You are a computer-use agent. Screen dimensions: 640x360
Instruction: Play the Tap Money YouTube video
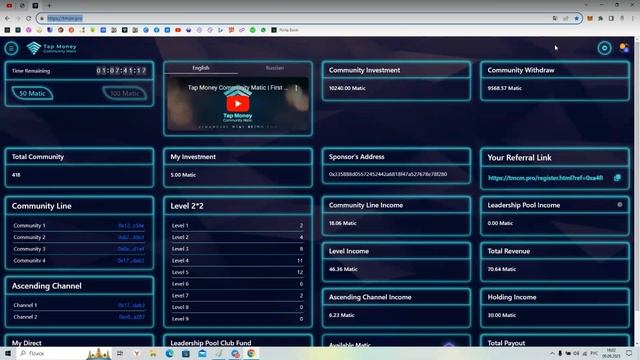(x=238, y=104)
